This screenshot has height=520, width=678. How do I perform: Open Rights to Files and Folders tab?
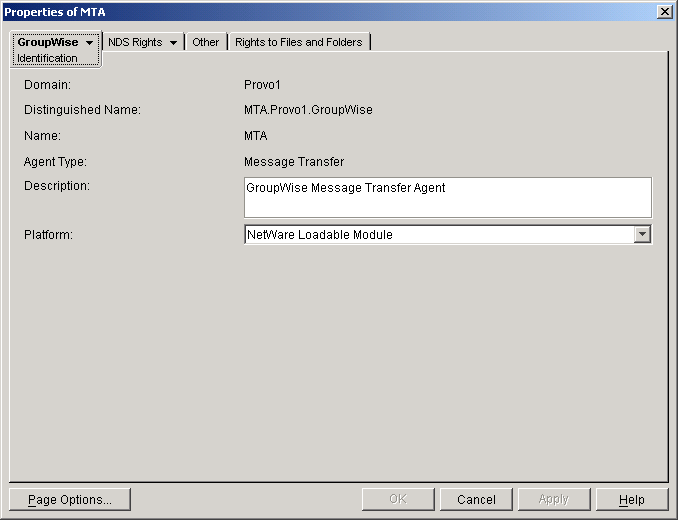[299, 42]
